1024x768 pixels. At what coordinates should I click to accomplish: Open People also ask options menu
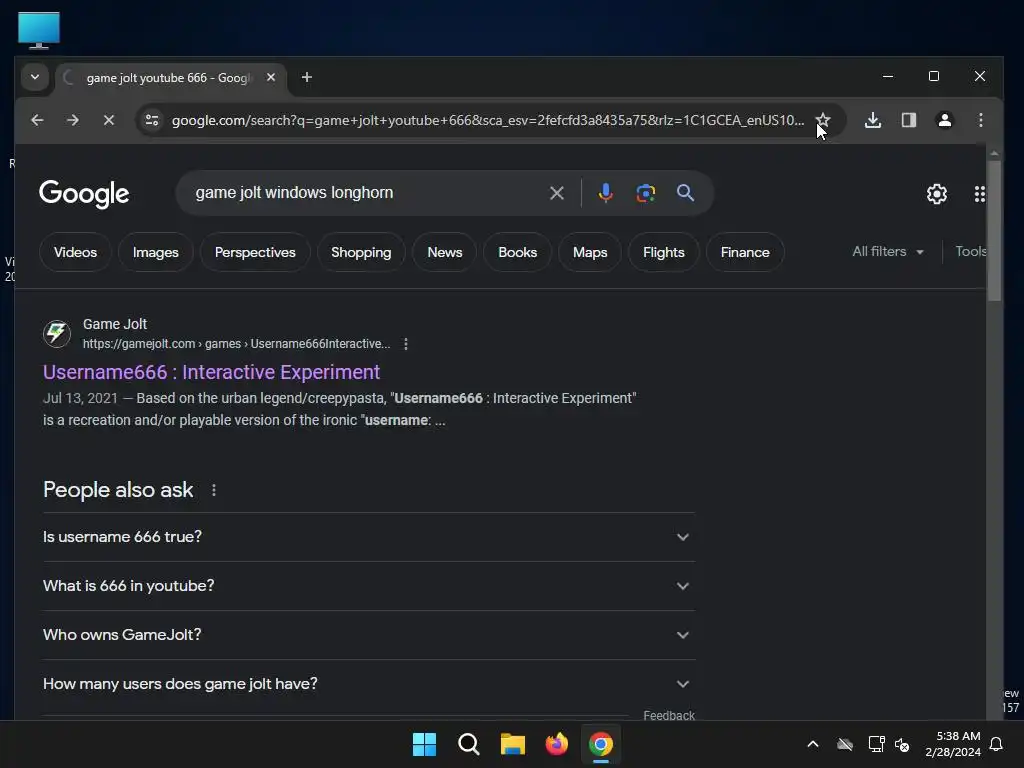tap(214, 490)
